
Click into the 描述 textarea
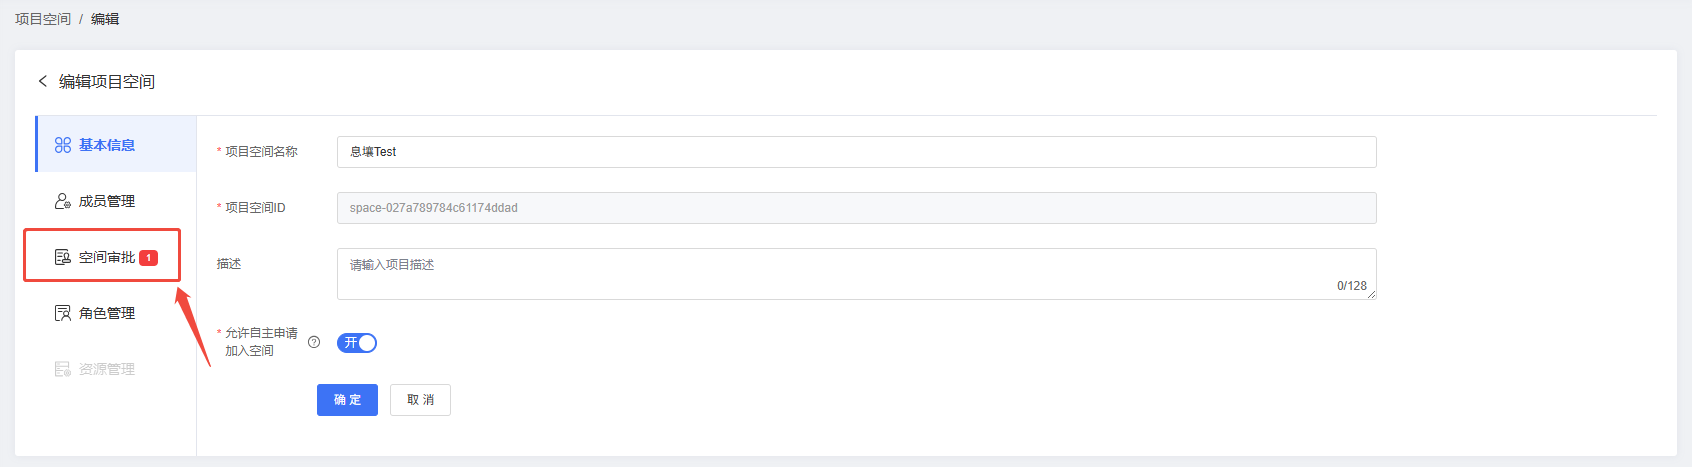click(857, 274)
